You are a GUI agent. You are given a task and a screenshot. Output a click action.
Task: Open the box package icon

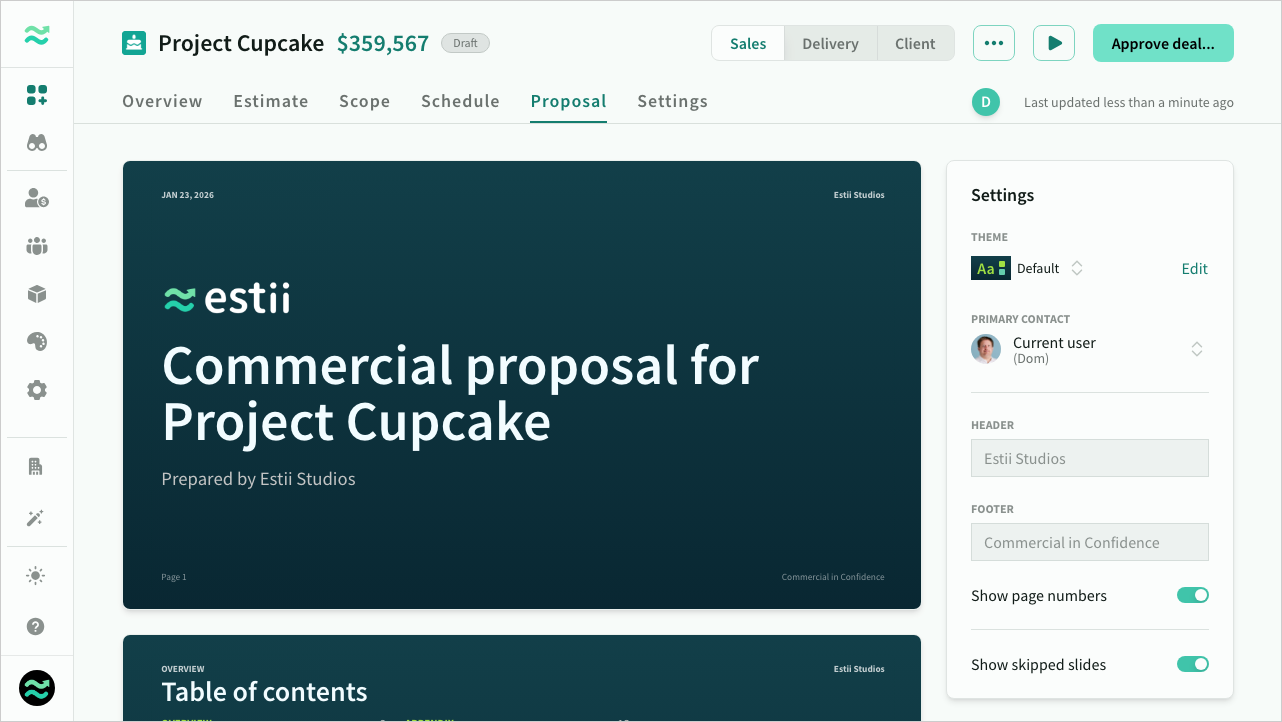coord(37,294)
